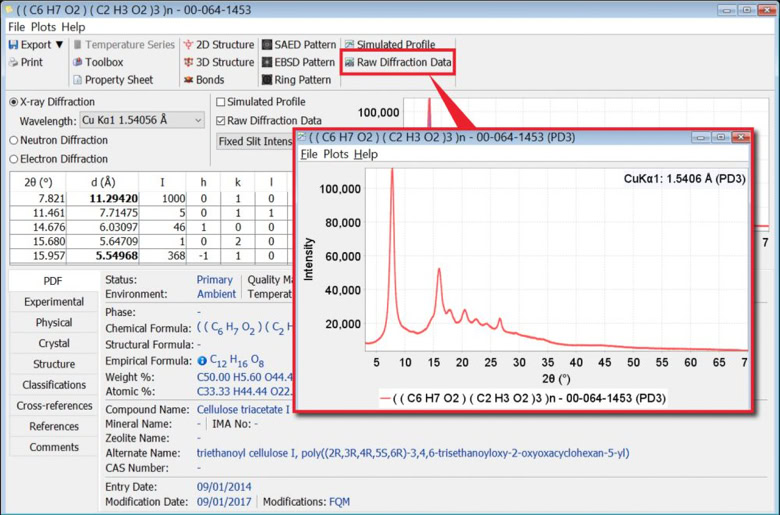
Task: Select the Electron Diffraction radio button
Action: click(x=14, y=158)
